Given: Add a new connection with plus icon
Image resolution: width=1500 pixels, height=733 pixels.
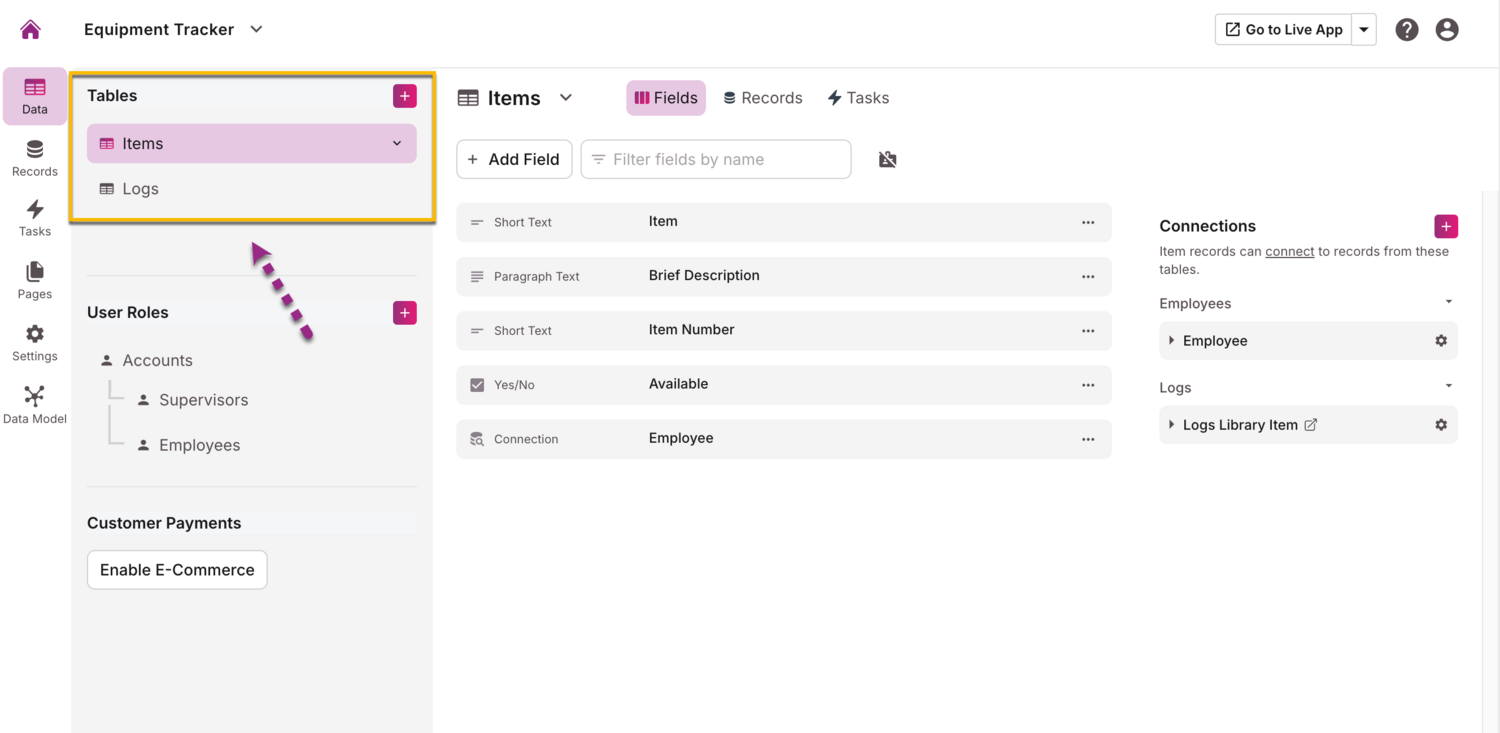Looking at the screenshot, I should 1445,226.
